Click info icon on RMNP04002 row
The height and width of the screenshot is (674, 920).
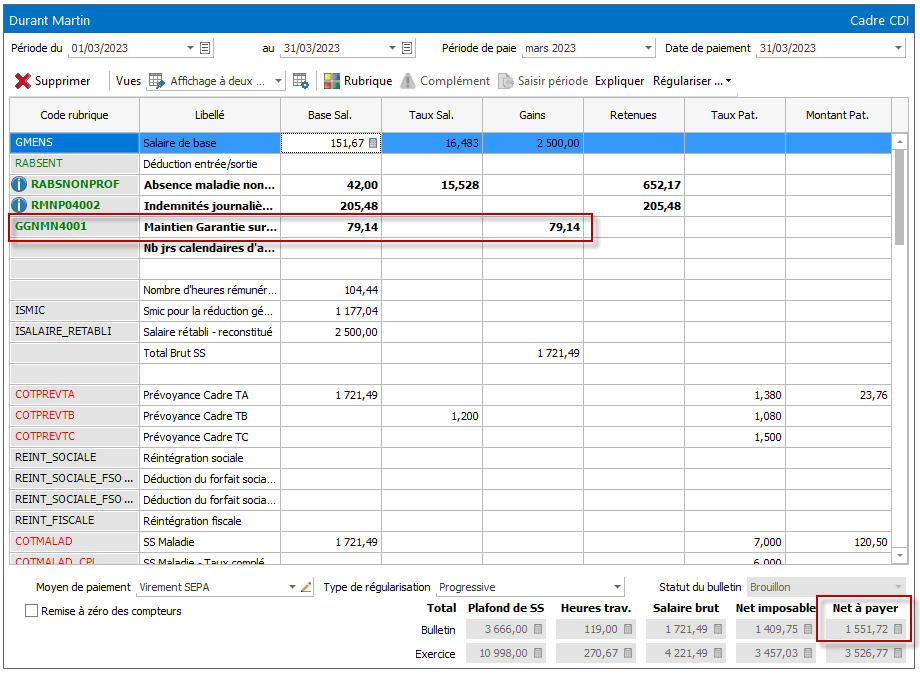[19, 205]
